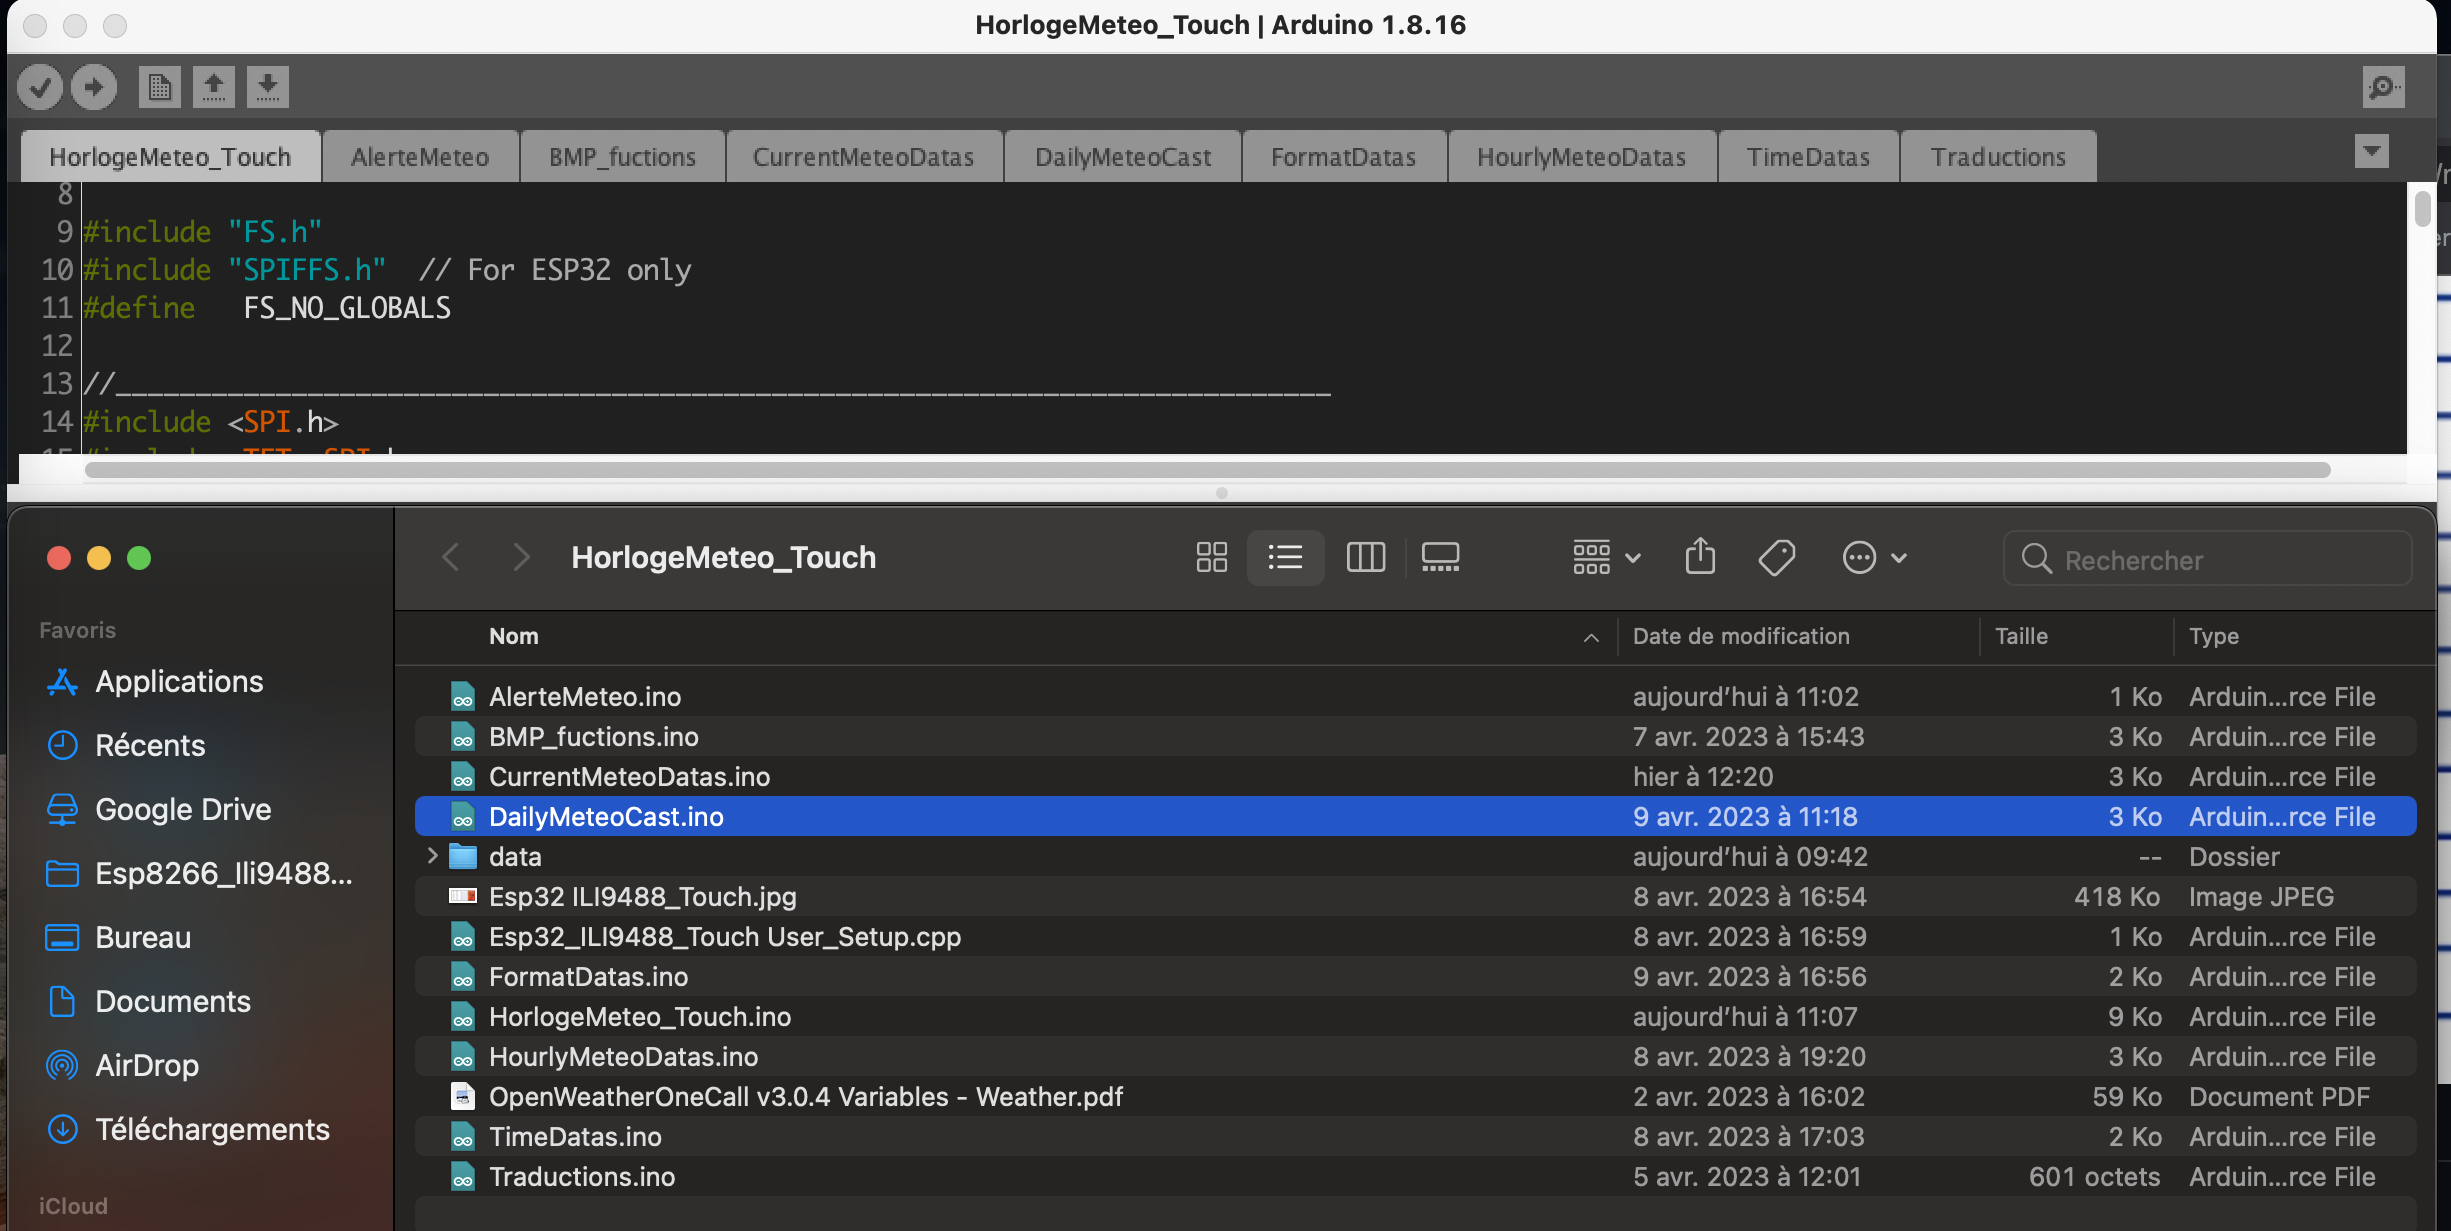Switch Finder to gallery view
The height and width of the screenshot is (1231, 2451).
[1440, 557]
